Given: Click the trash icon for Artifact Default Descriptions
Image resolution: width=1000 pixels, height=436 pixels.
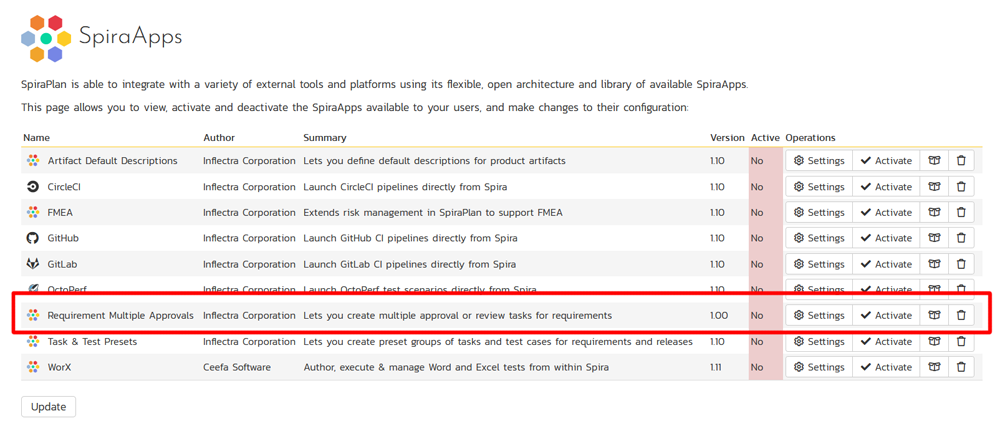Looking at the screenshot, I should coord(961,161).
